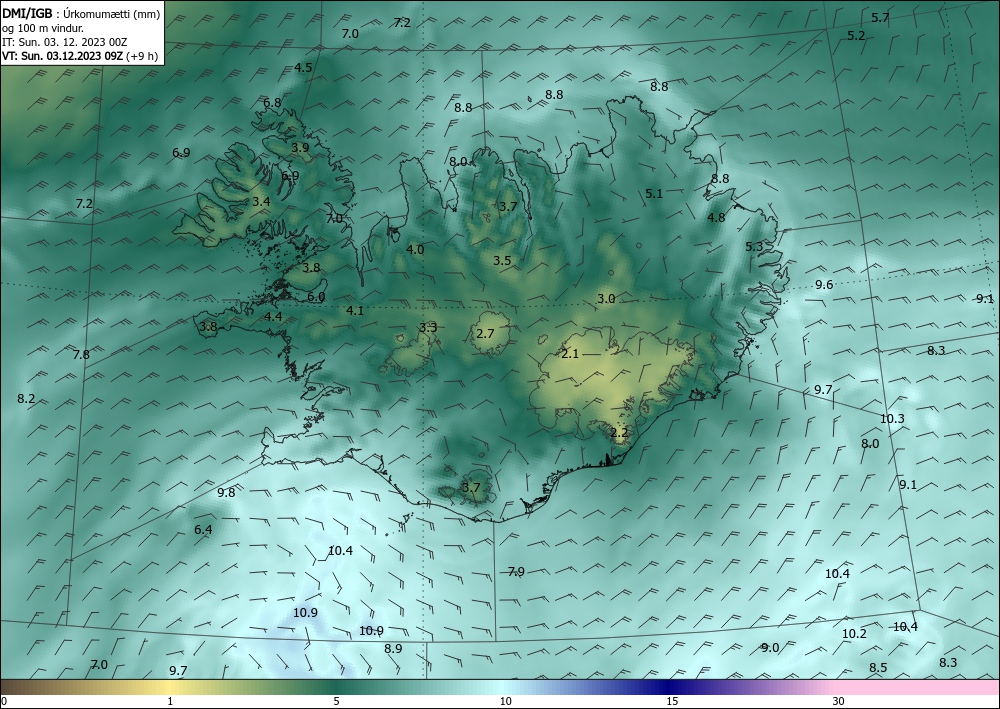Click the 7.8 value label

82,354
